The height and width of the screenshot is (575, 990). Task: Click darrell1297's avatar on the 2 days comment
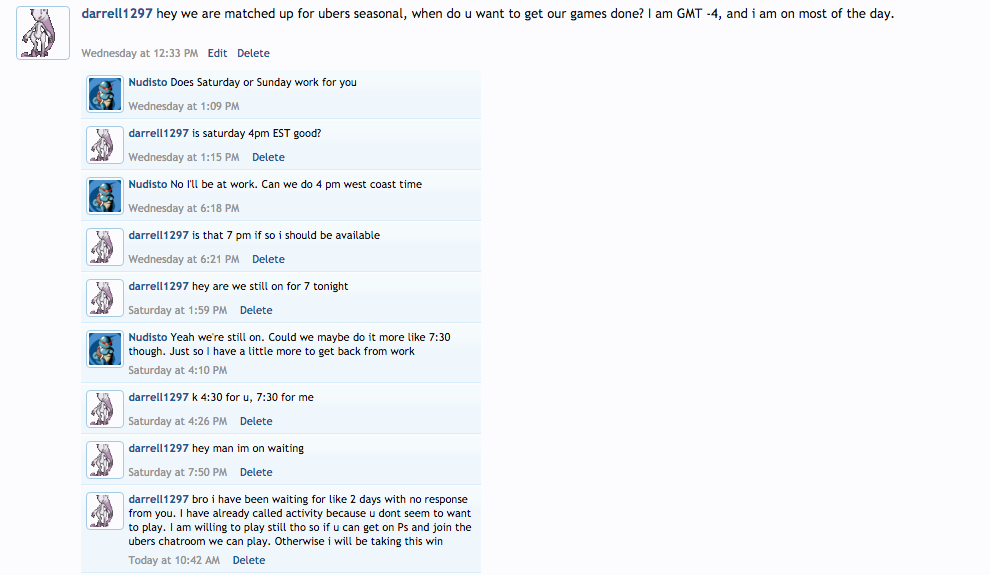point(105,511)
